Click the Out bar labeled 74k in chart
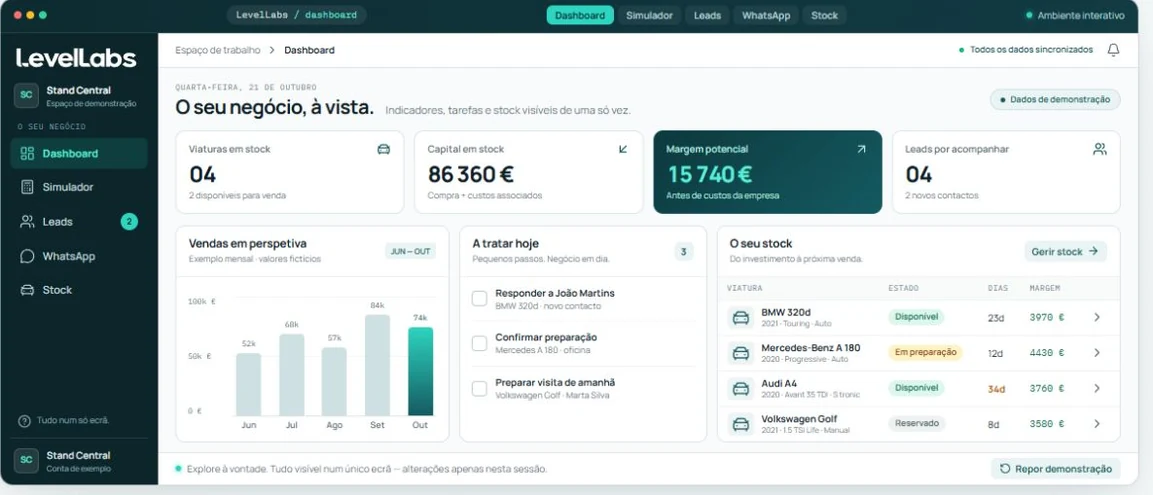The width and height of the screenshot is (1153, 495). point(421,371)
